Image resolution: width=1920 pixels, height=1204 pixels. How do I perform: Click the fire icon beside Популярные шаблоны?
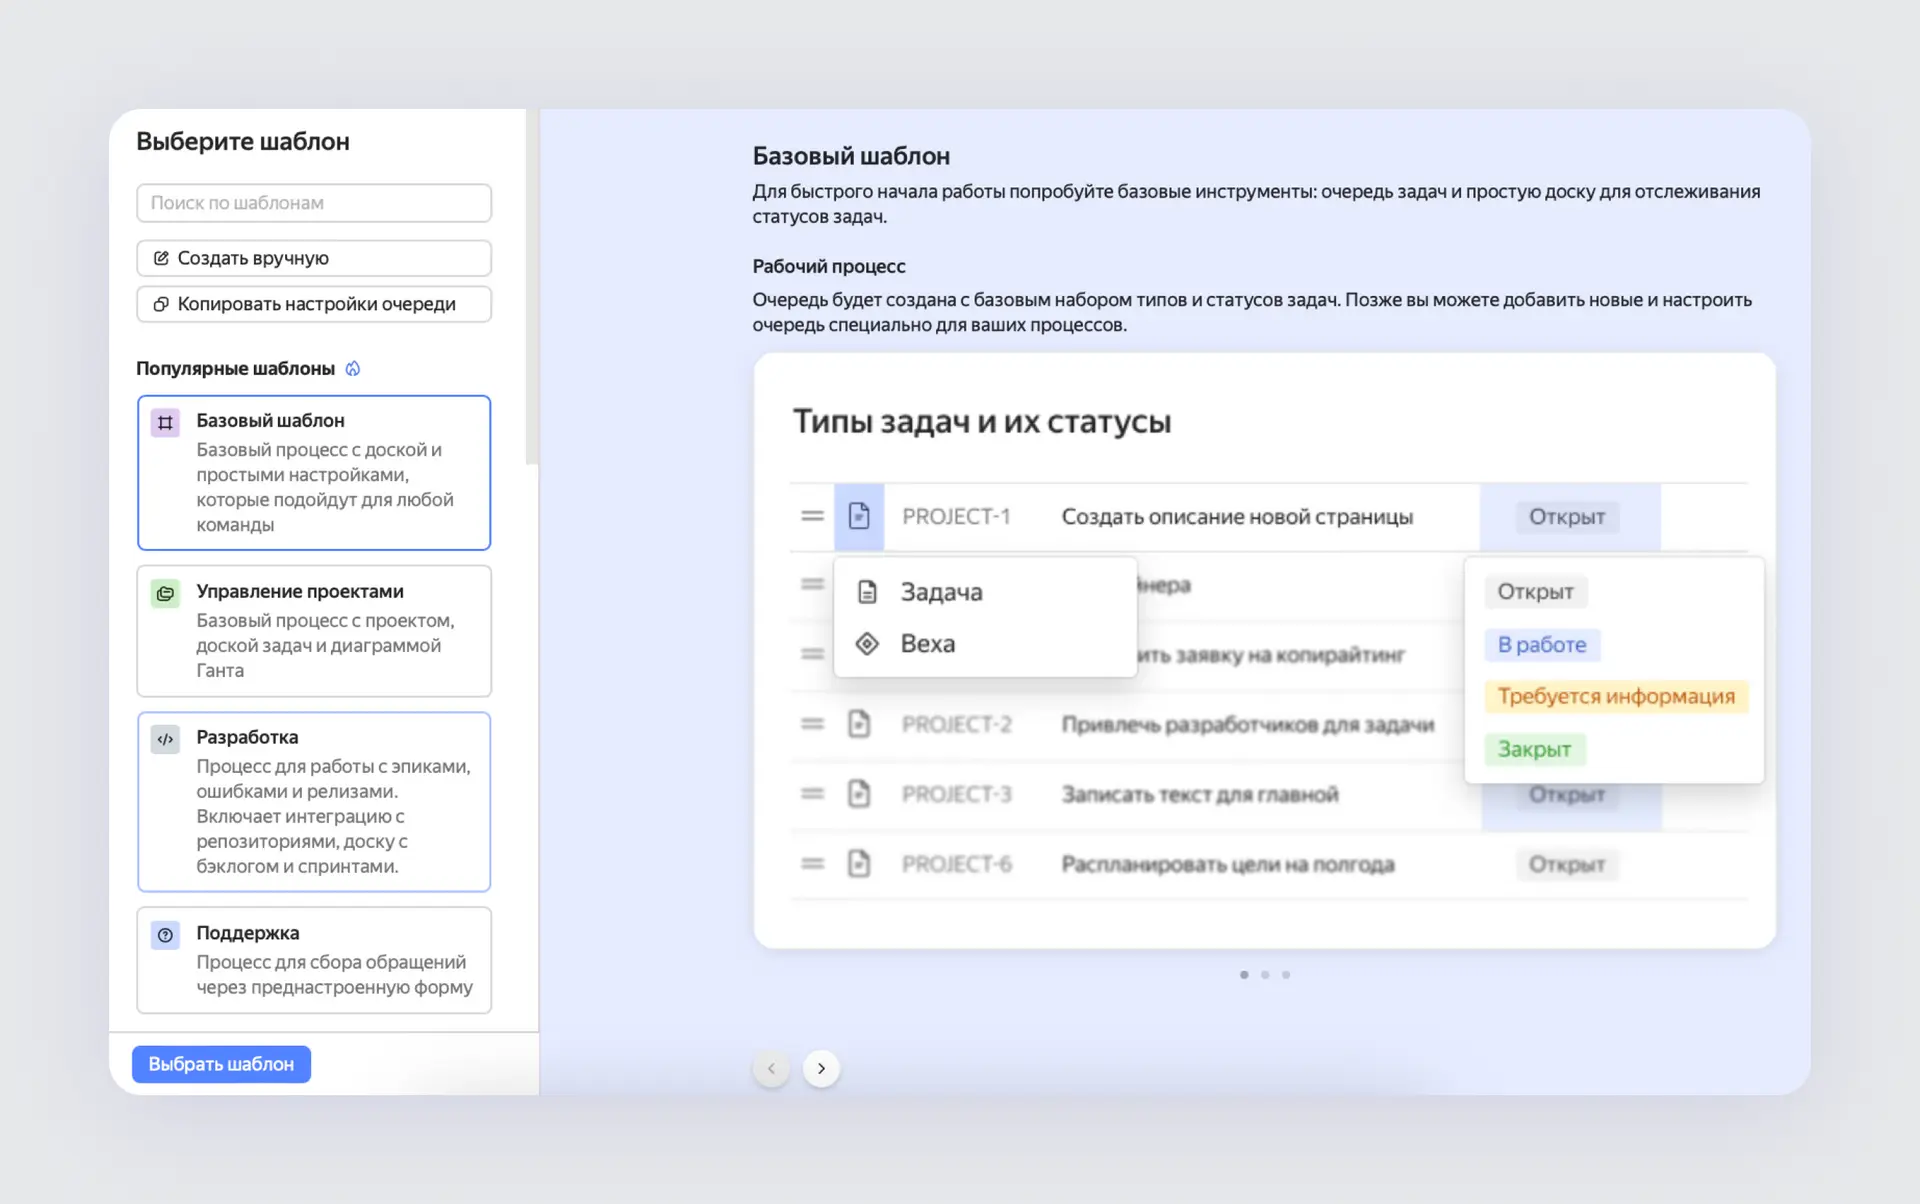click(x=353, y=369)
